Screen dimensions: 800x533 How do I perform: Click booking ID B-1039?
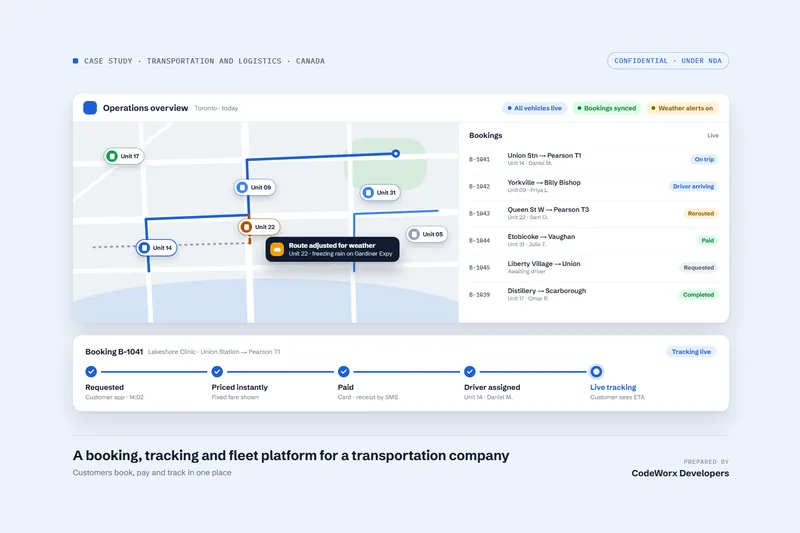[x=480, y=295]
